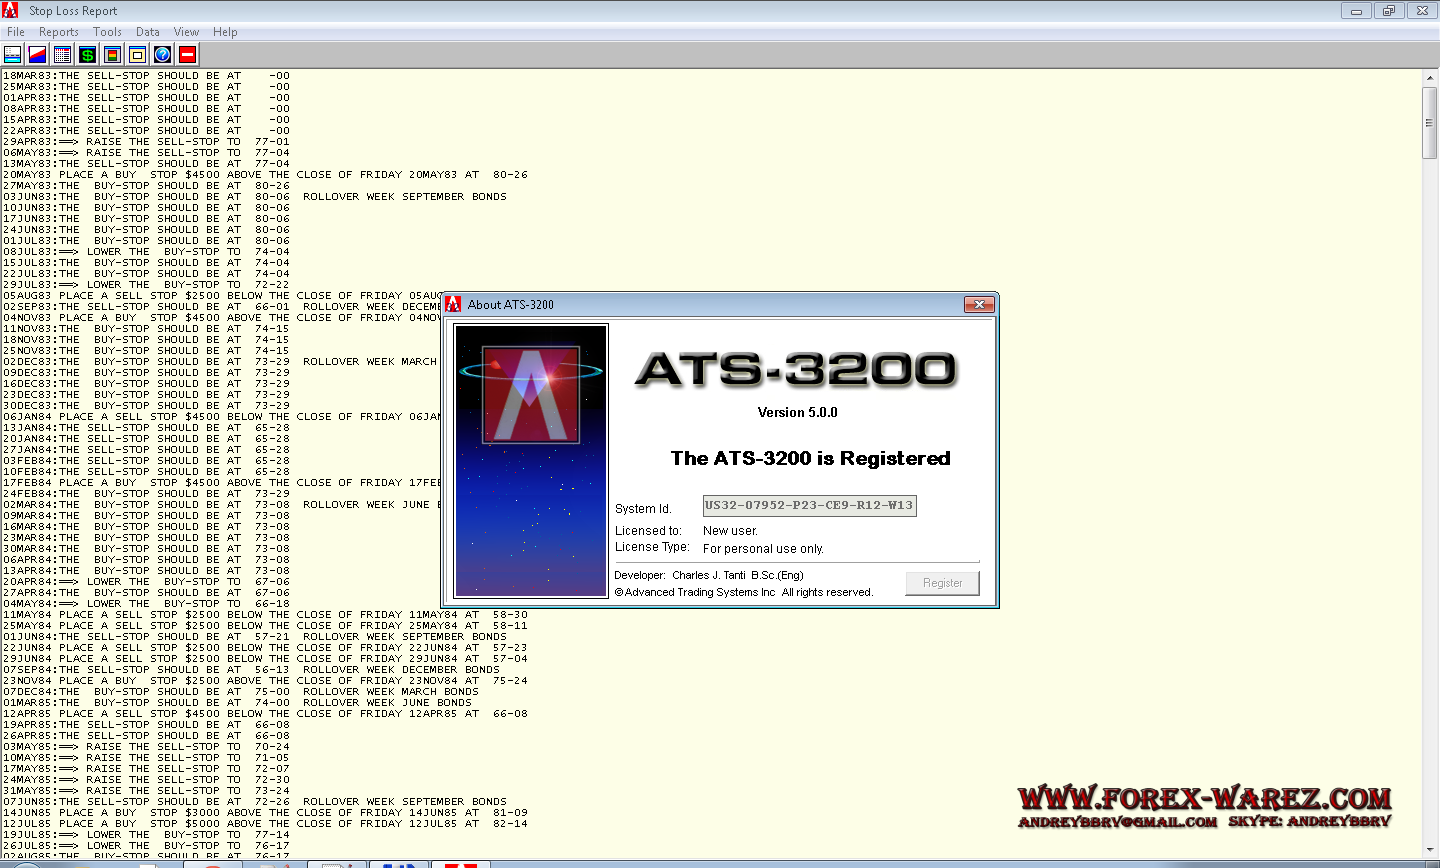The image size is (1440, 868).
Task: Click the red and blue chart toolbar icon
Action: pos(37,55)
